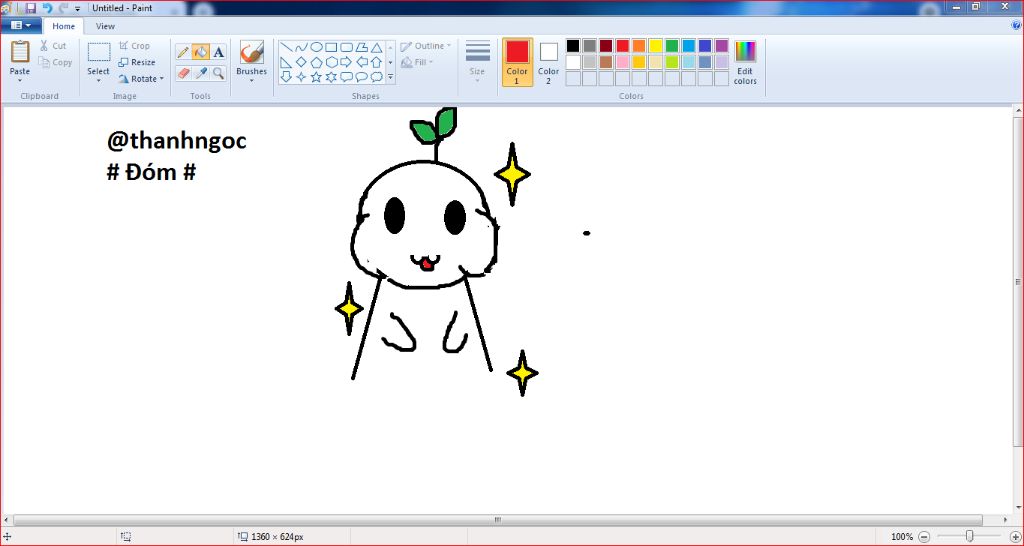This screenshot has width=1024, height=546.
Task: Select the Pencil tool
Action: (184, 53)
